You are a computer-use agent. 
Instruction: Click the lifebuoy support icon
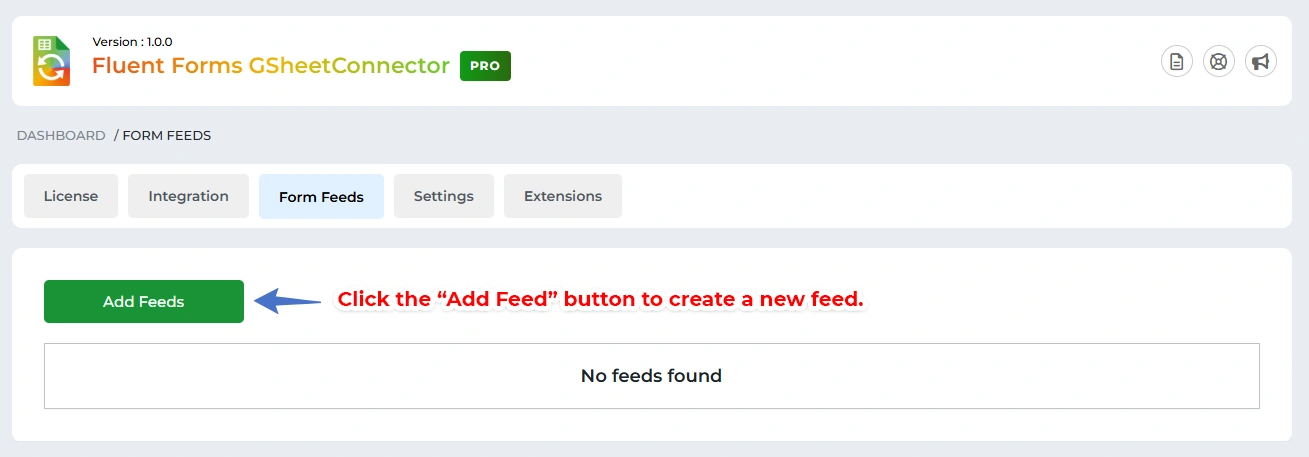1219,61
